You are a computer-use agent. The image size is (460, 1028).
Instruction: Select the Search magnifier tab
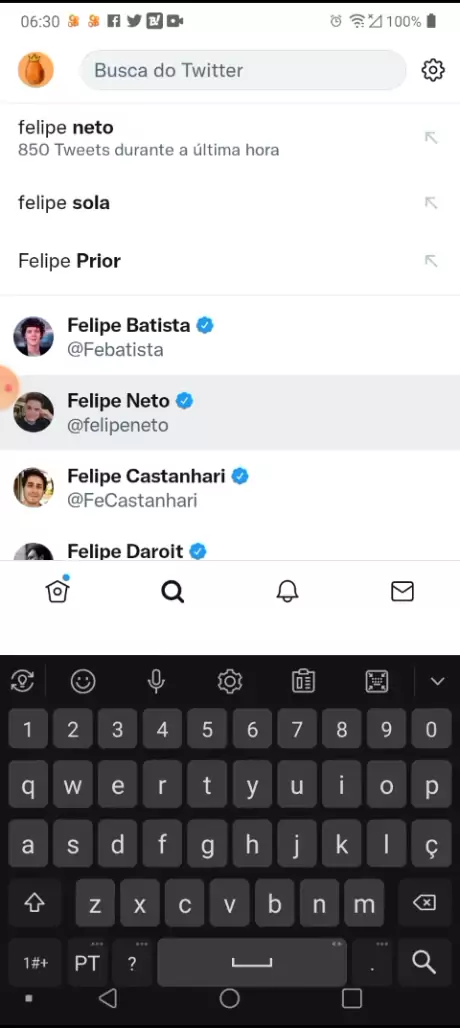click(x=172, y=591)
